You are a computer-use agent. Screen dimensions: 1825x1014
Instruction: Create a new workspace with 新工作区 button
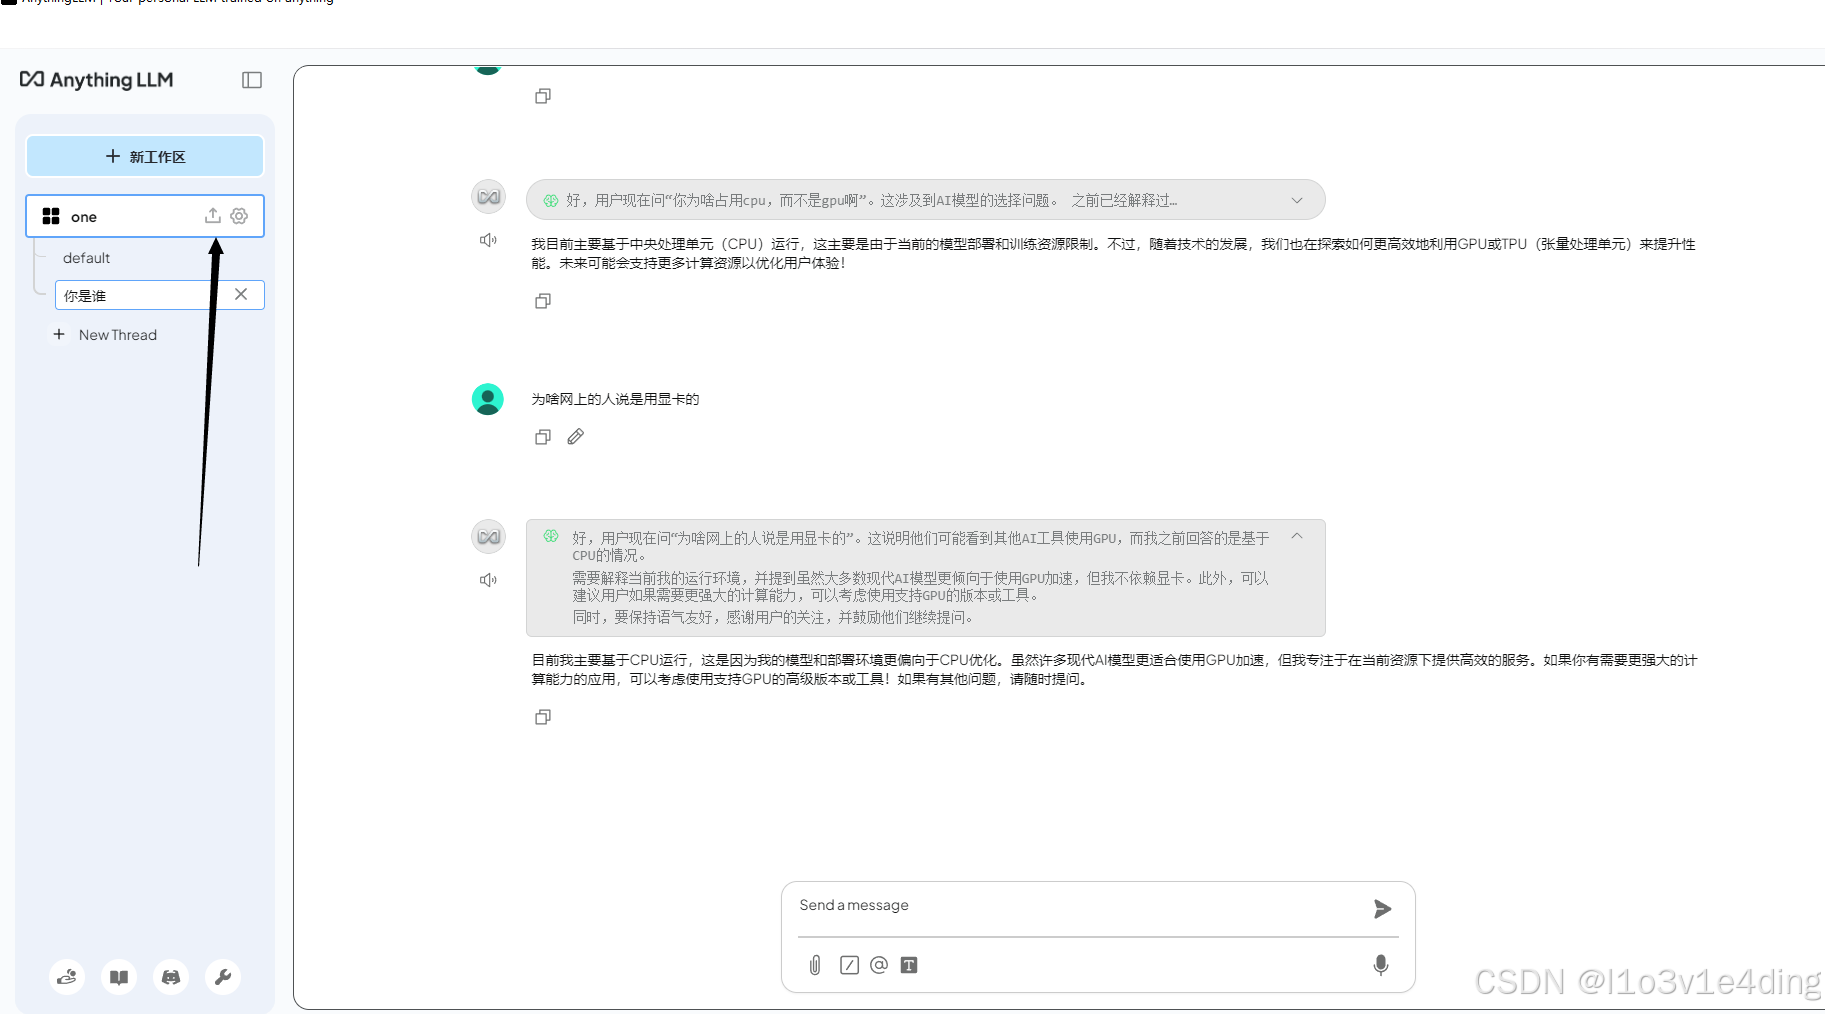pyautogui.click(x=145, y=156)
